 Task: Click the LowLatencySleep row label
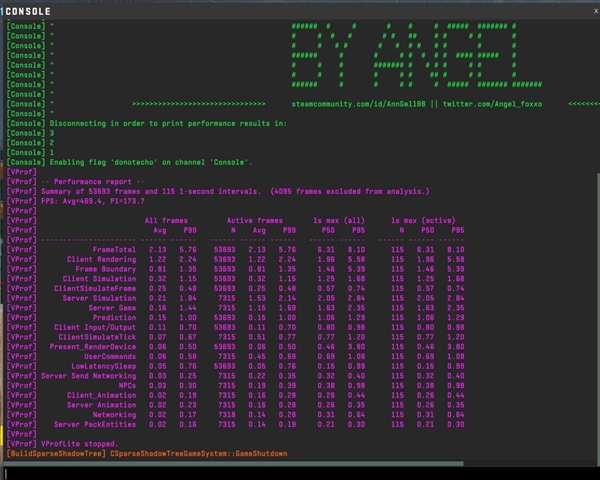103,366
